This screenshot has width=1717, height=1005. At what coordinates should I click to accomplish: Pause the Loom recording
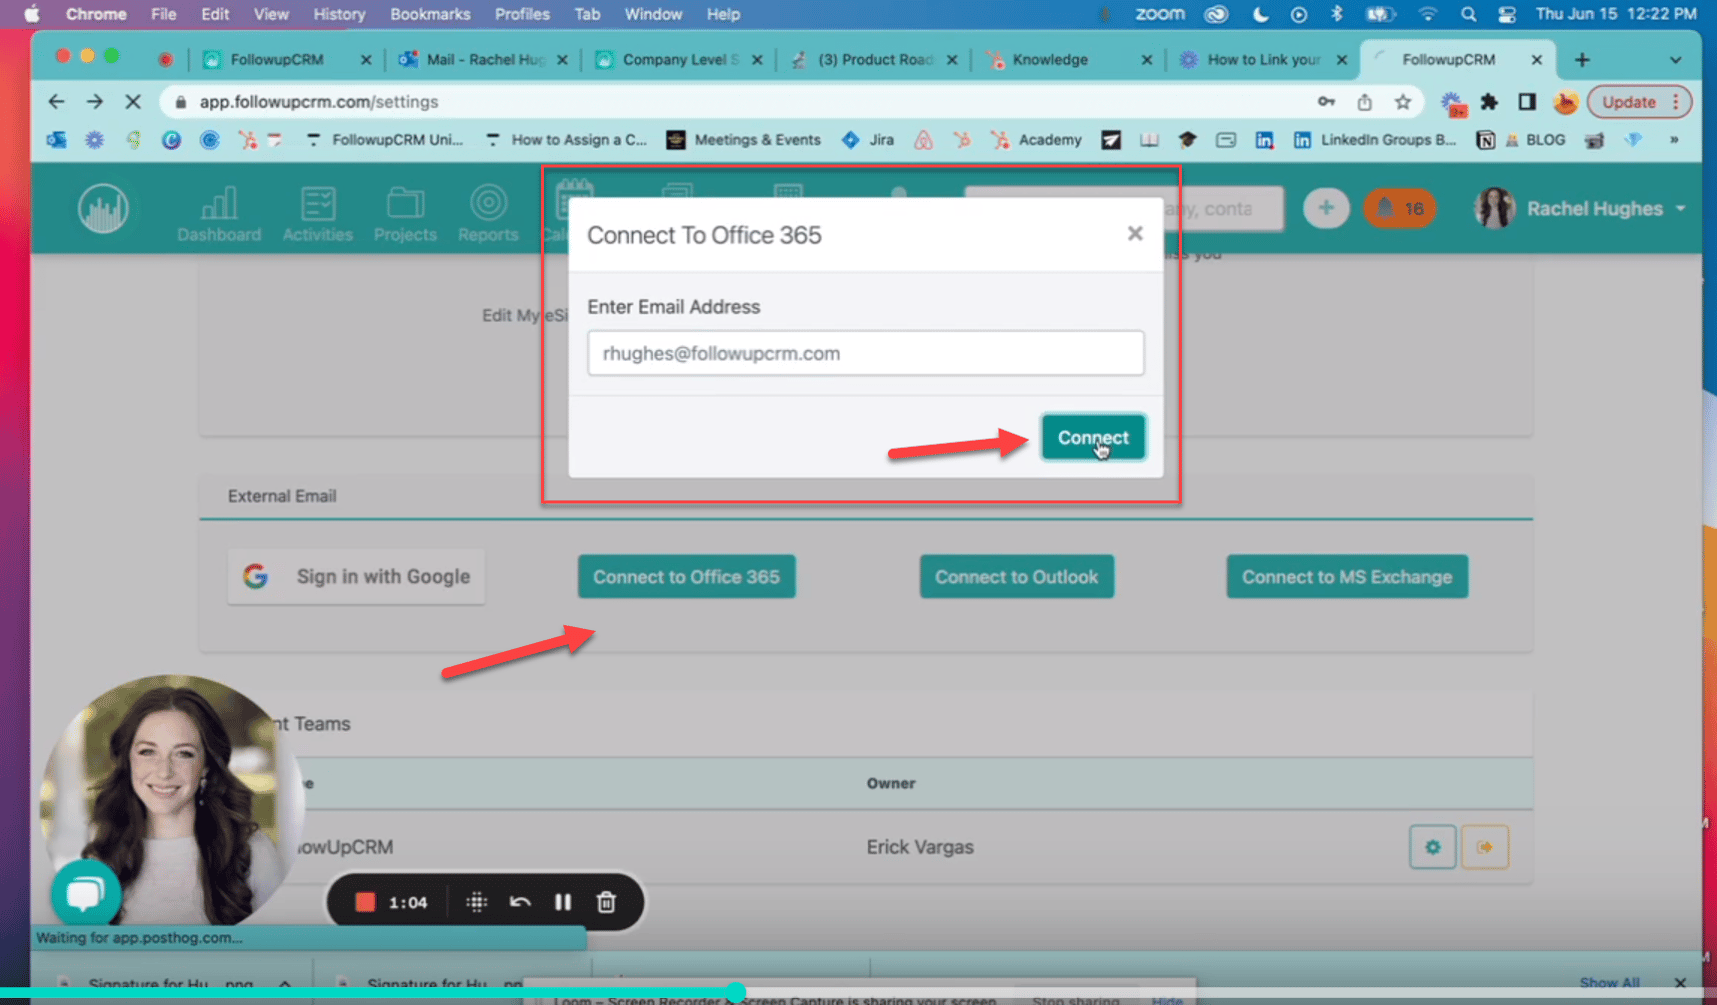tap(563, 901)
